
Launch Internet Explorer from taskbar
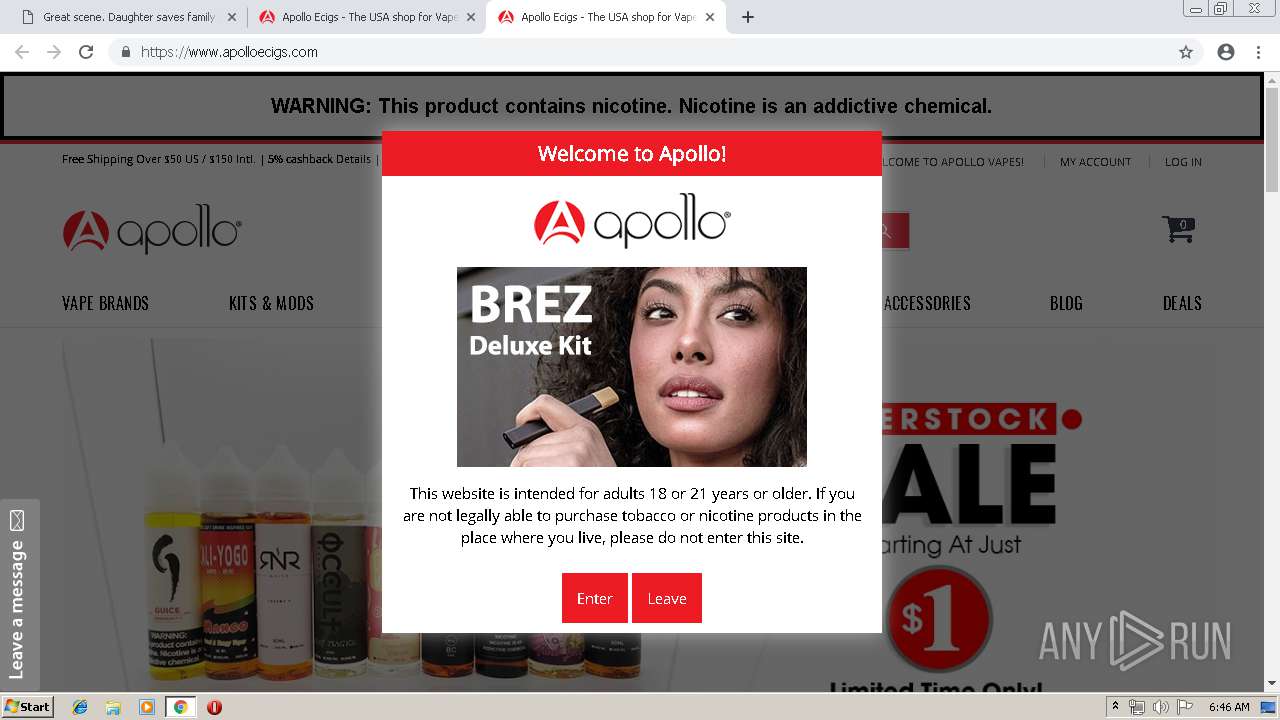tap(80, 707)
